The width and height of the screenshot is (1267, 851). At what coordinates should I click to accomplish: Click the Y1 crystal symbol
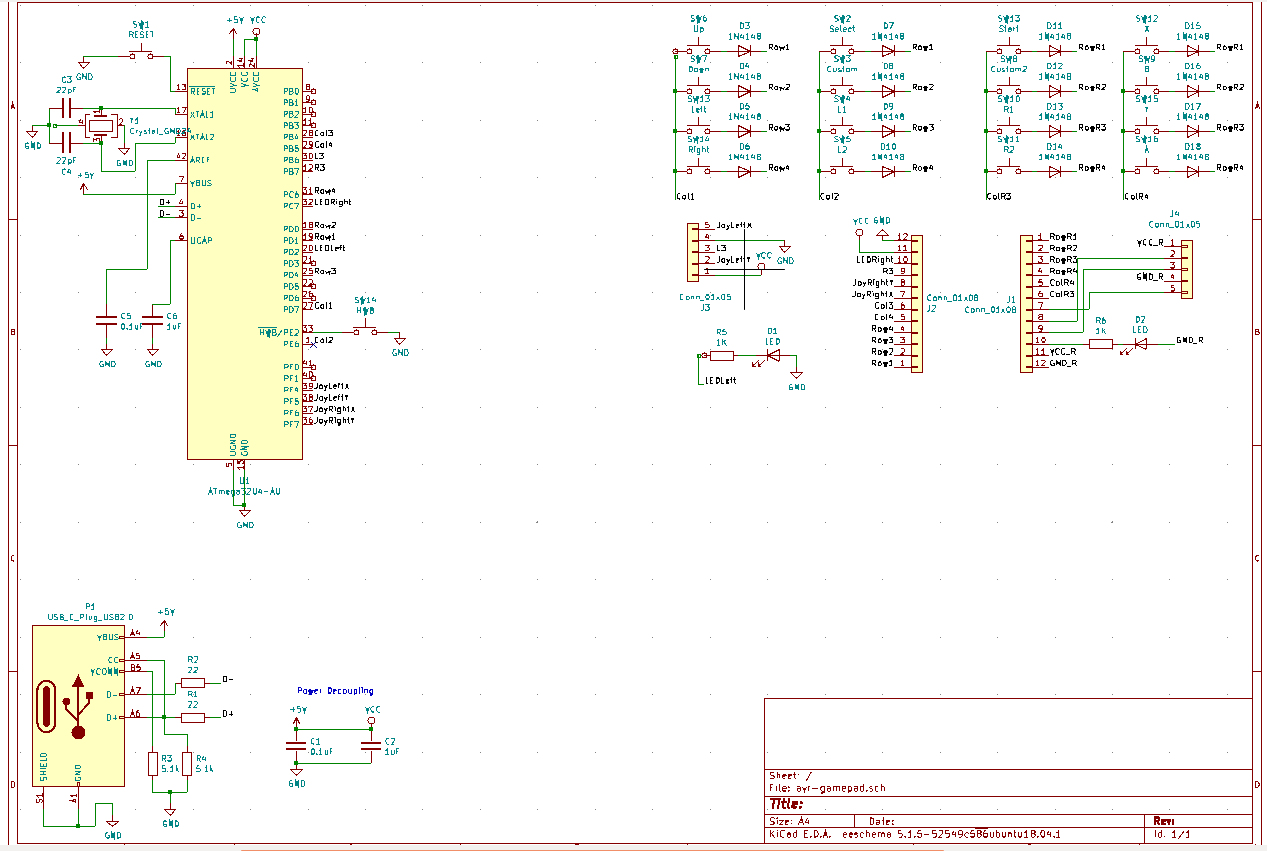(x=100, y=125)
